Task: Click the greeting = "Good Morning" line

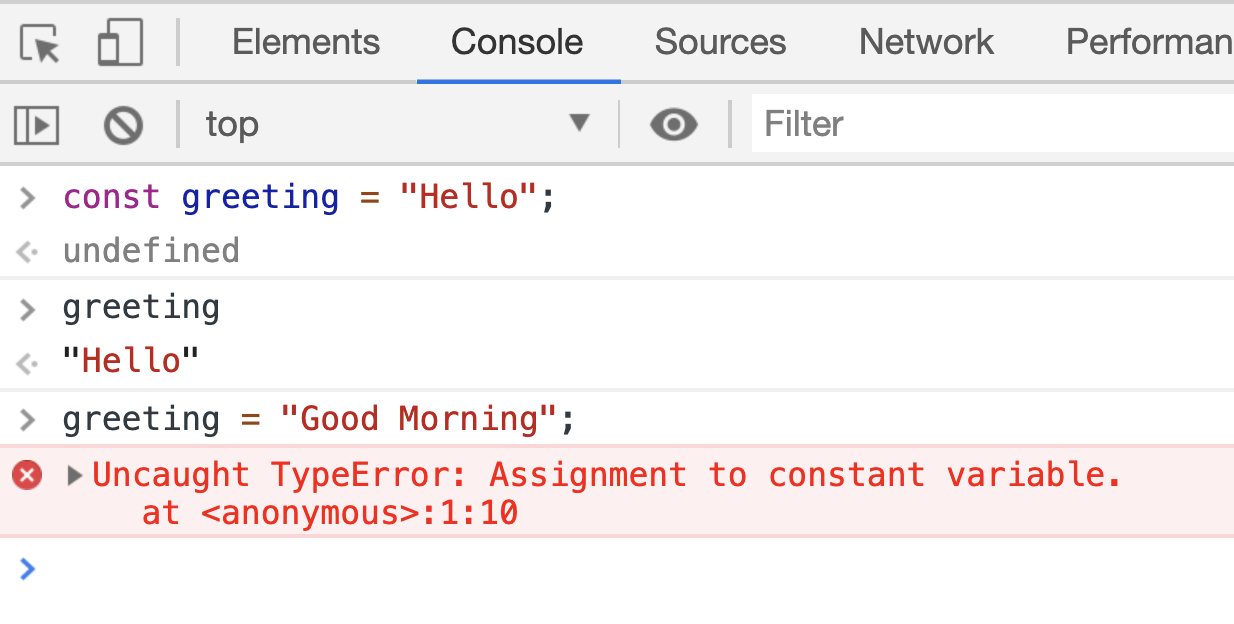Action: point(319,418)
